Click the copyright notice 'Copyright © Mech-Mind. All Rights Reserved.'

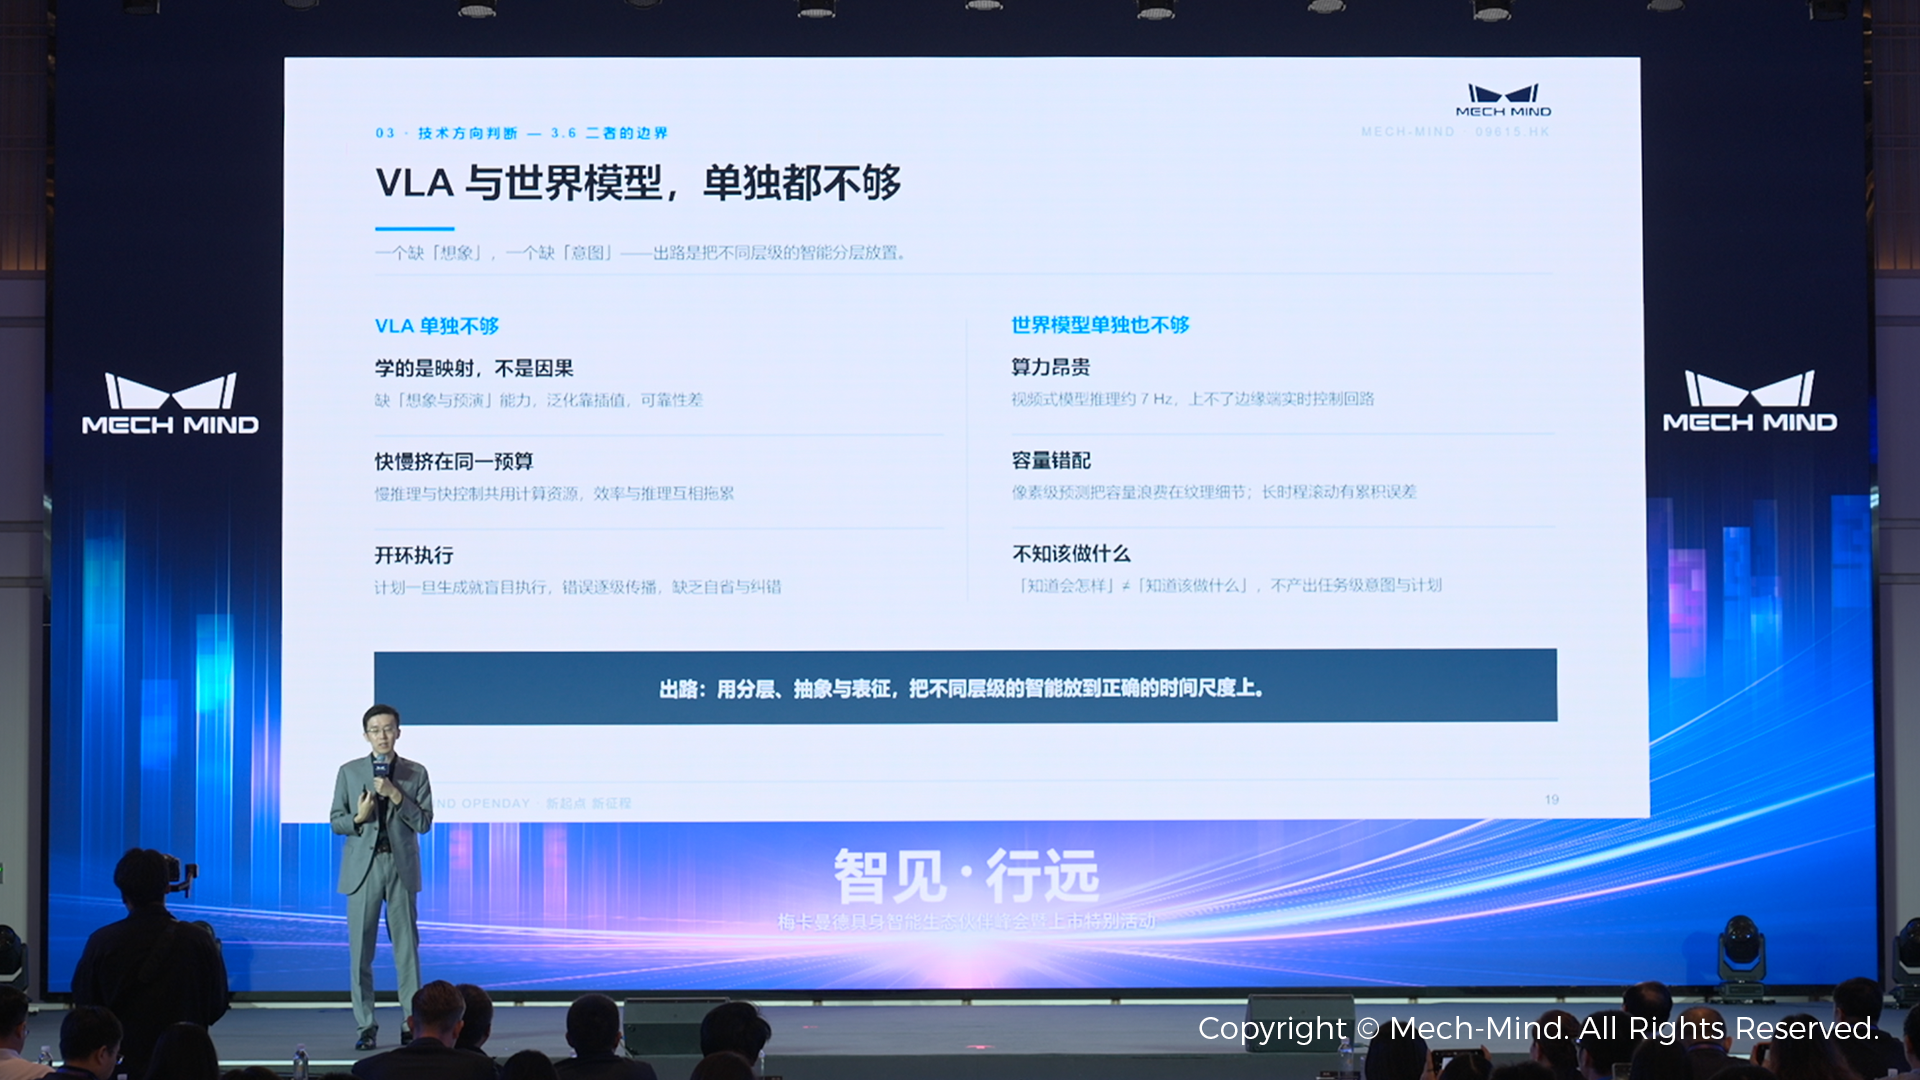pyautogui.click(x=1538, y=1028)
